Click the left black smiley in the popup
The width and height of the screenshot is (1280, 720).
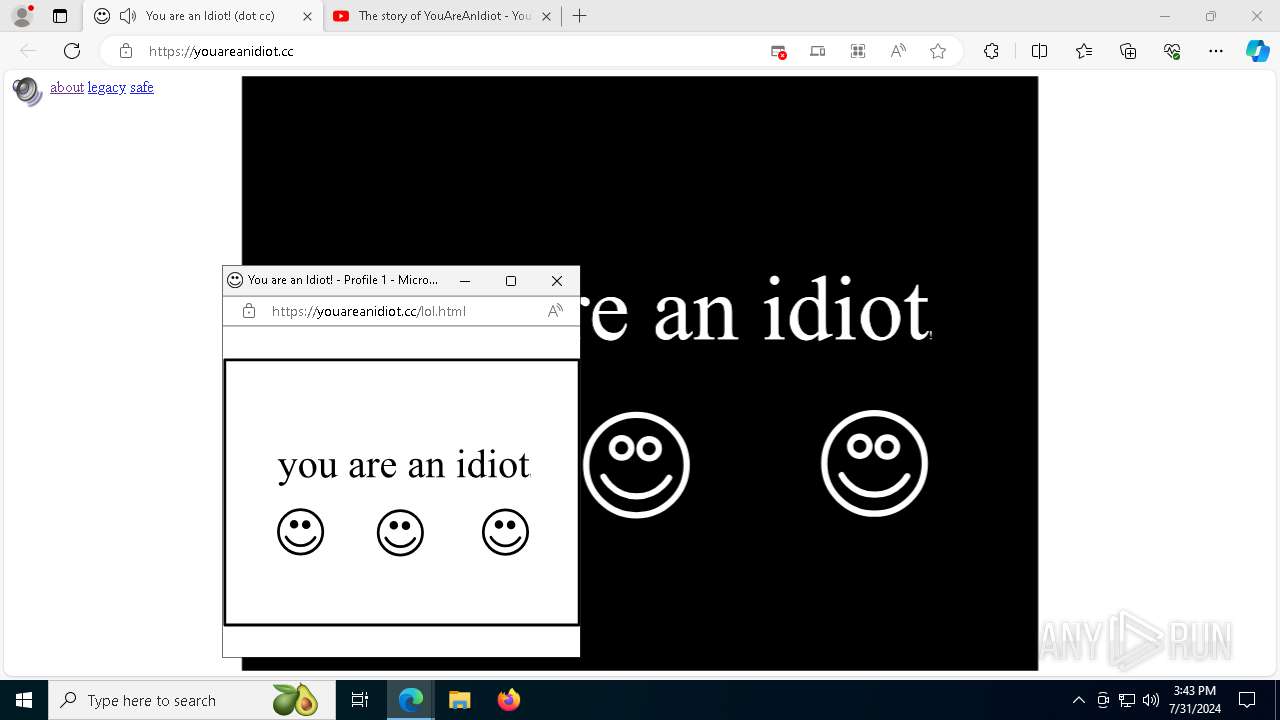pyautogui.click(x=301, y=532)
